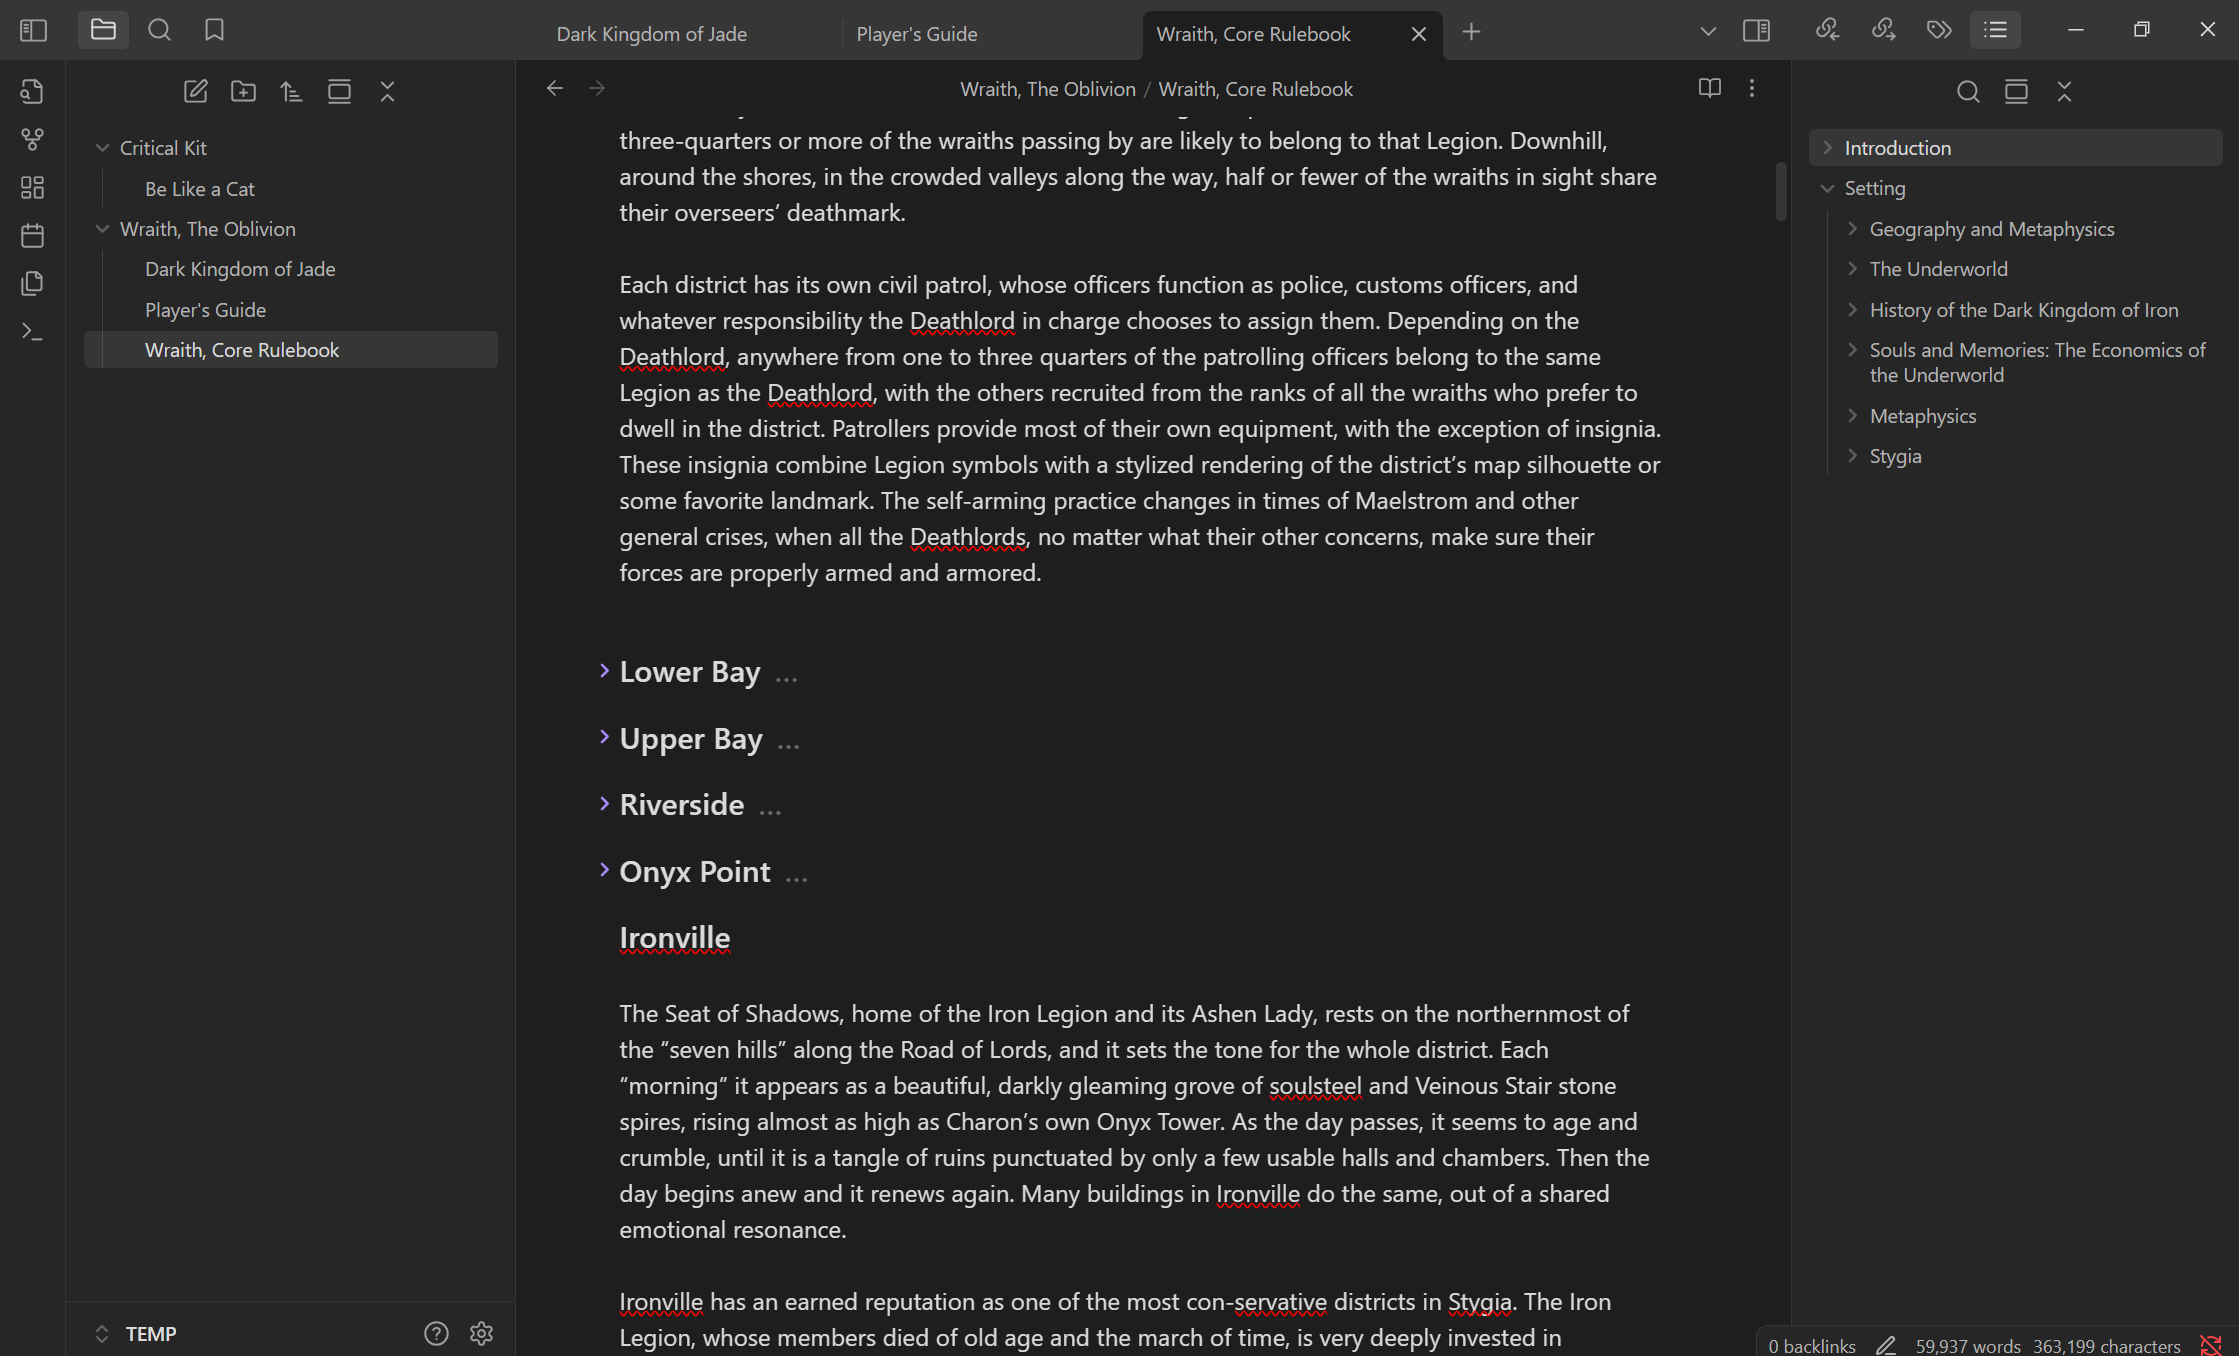The width and height of the screenshot is (2239, 1356).
Task: Click the sync status icon in status bar
Action: point(2211,1346)
